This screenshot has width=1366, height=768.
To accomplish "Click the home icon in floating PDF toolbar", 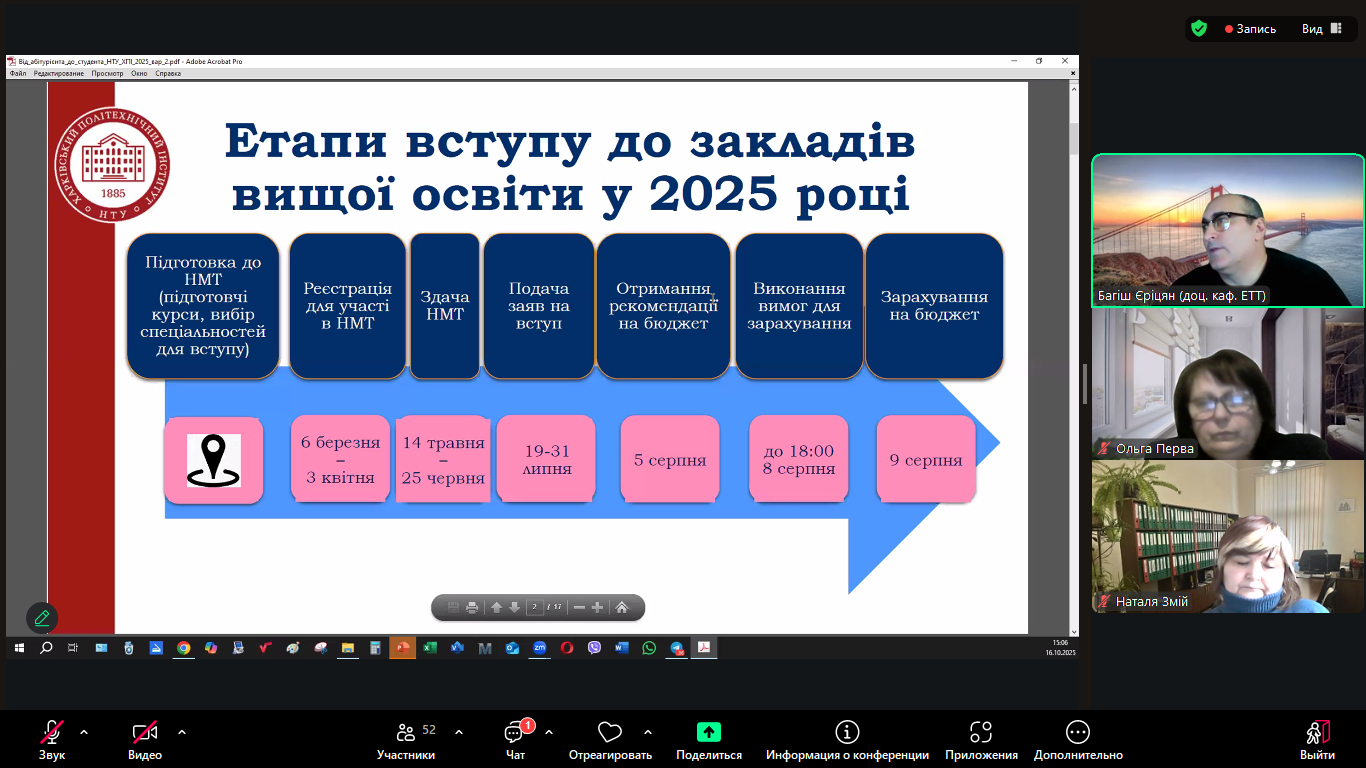I will [x=621, y=607].
